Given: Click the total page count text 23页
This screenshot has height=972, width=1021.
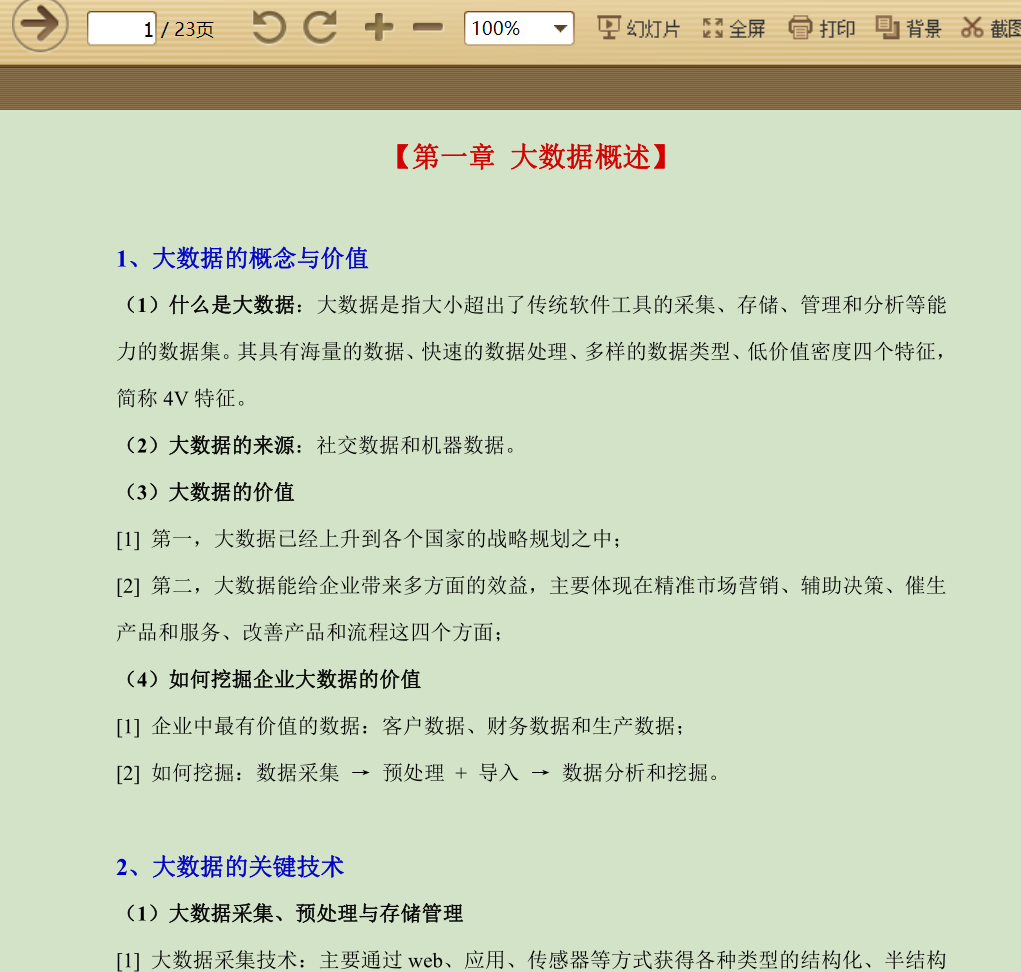Looking at the screenshot, I should coord(194,29).
